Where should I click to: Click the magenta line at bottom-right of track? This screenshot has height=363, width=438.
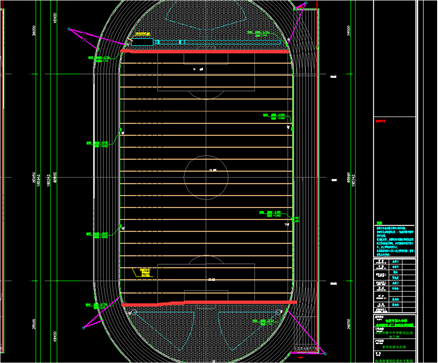point(305,332)
